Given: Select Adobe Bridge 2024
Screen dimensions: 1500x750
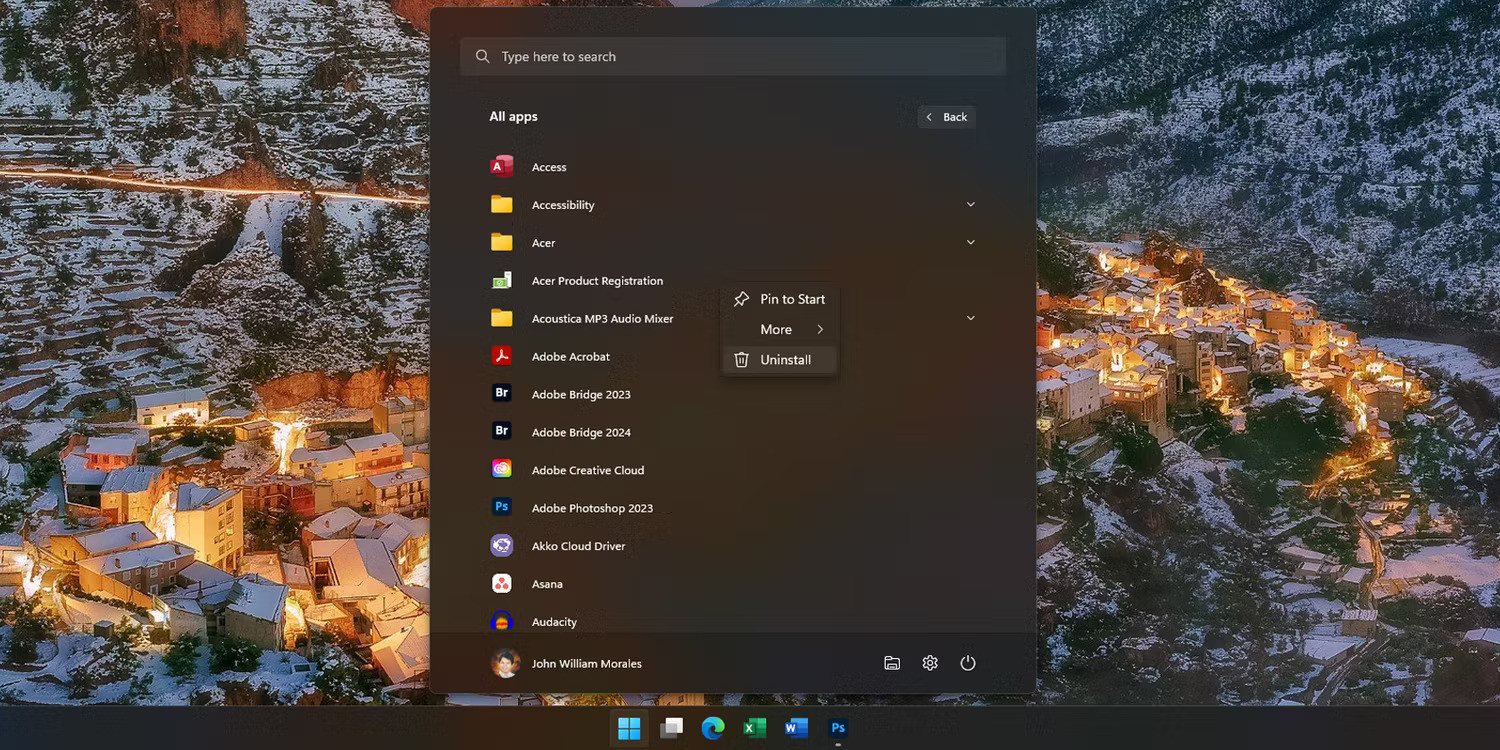Looking at the screenshot, I should click(581, 432).
